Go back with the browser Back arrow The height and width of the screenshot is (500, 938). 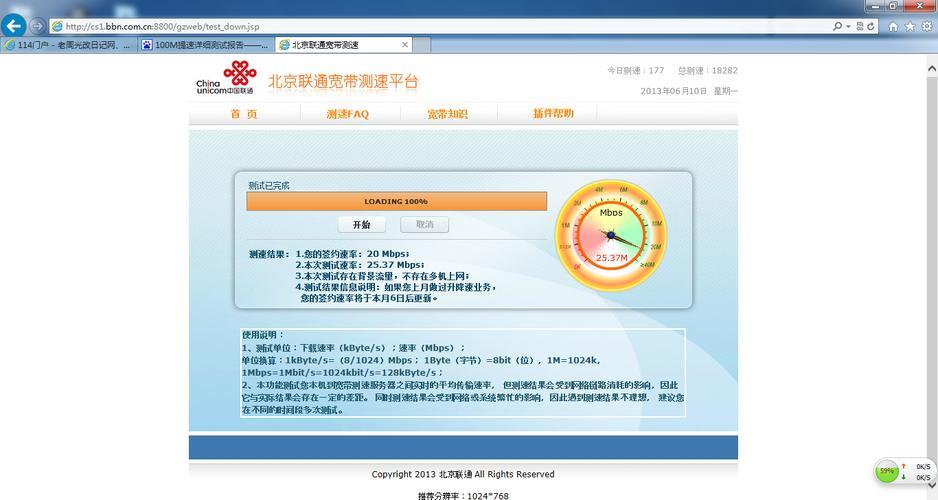click(13, 26)
